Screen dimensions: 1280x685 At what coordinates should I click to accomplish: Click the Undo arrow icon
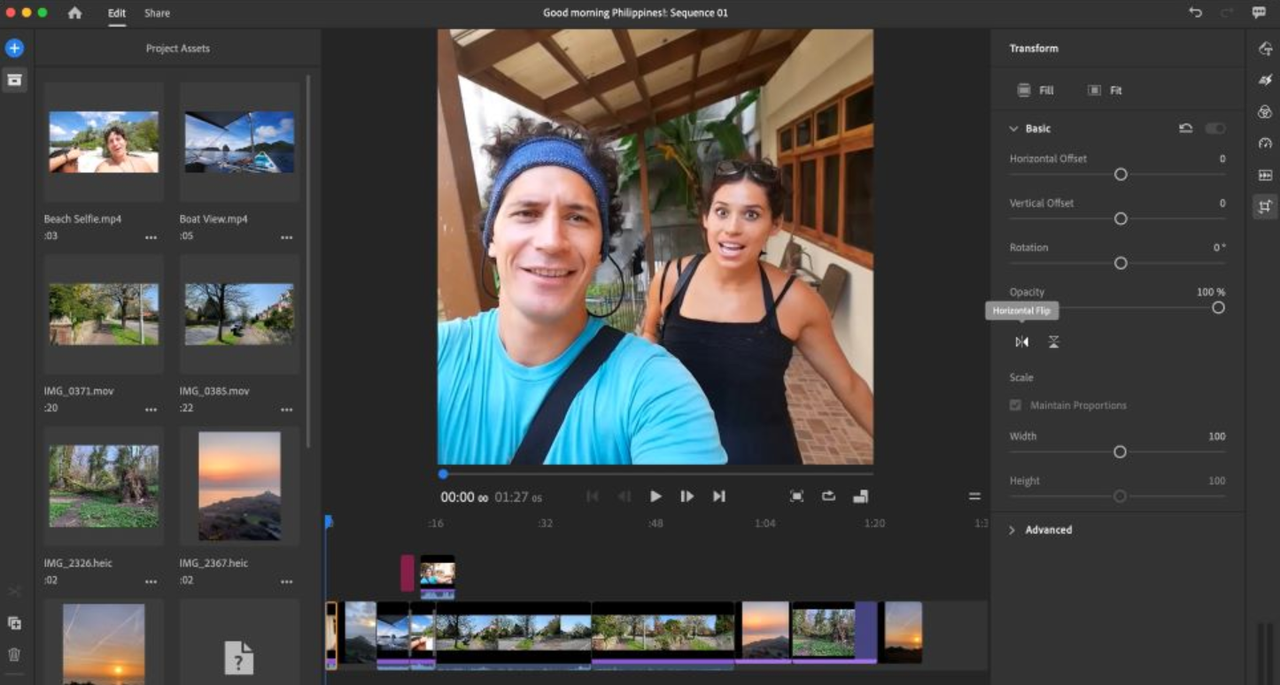(1195, 13)
